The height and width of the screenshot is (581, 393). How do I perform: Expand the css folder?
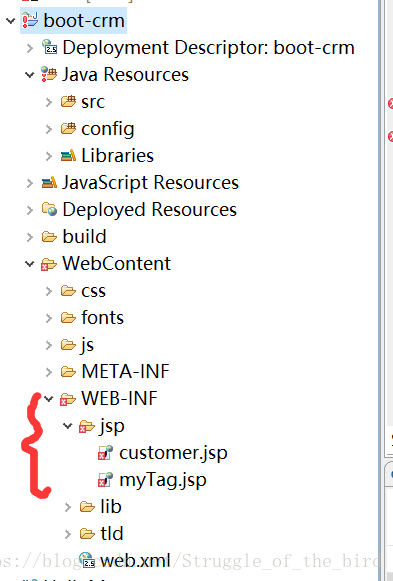[49, 291]
